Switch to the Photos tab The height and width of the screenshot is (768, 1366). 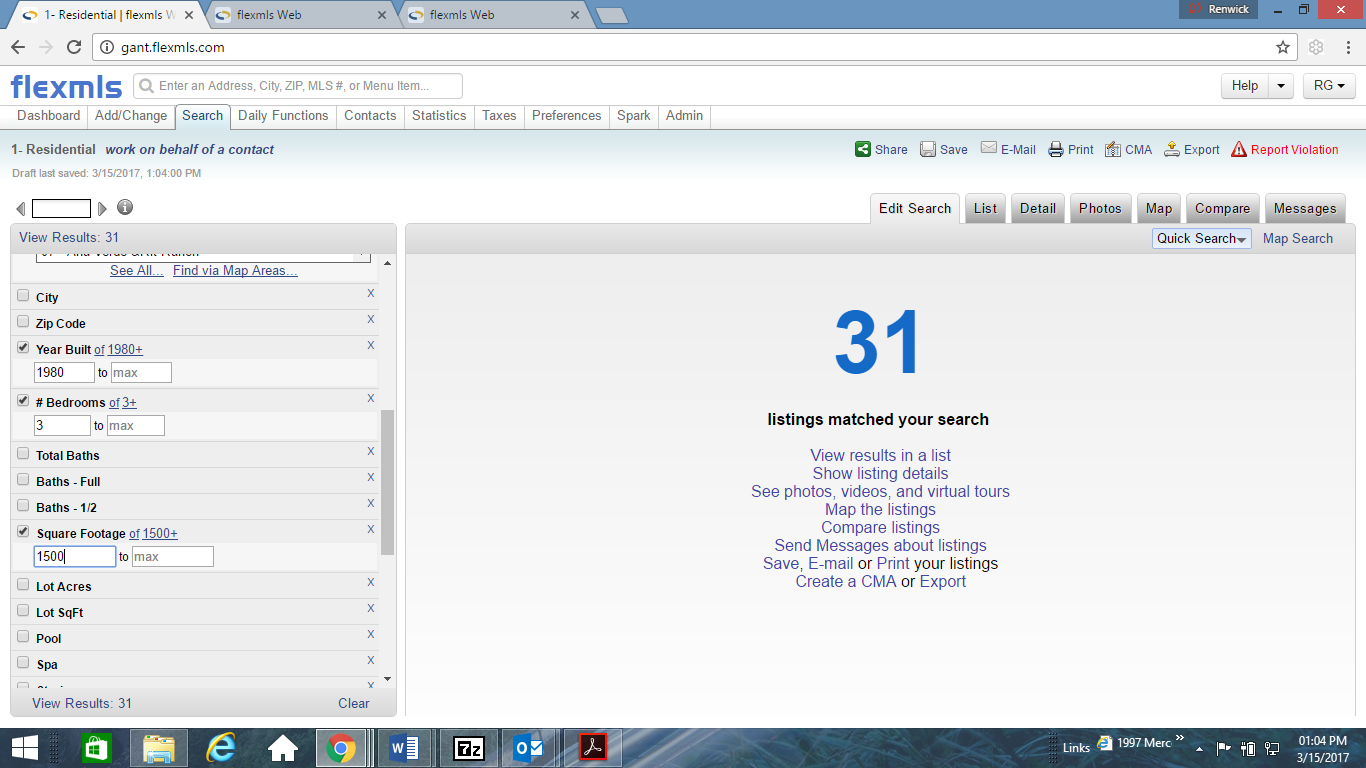pos(1100,208)
